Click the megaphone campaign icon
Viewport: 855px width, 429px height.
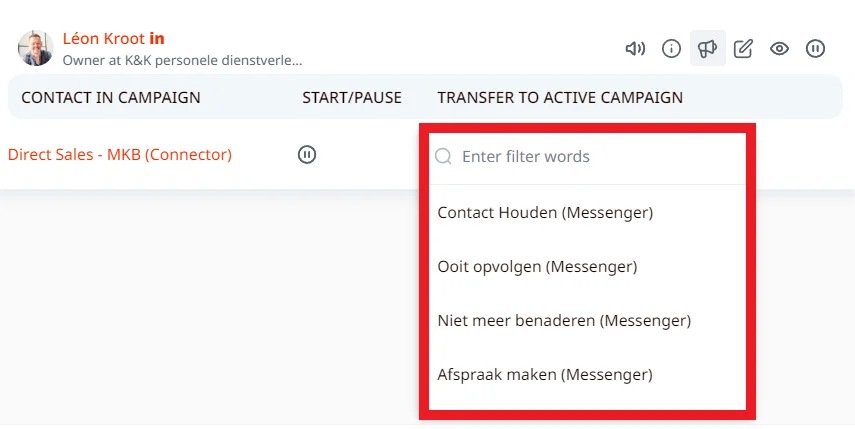click(x=708, y=48)
